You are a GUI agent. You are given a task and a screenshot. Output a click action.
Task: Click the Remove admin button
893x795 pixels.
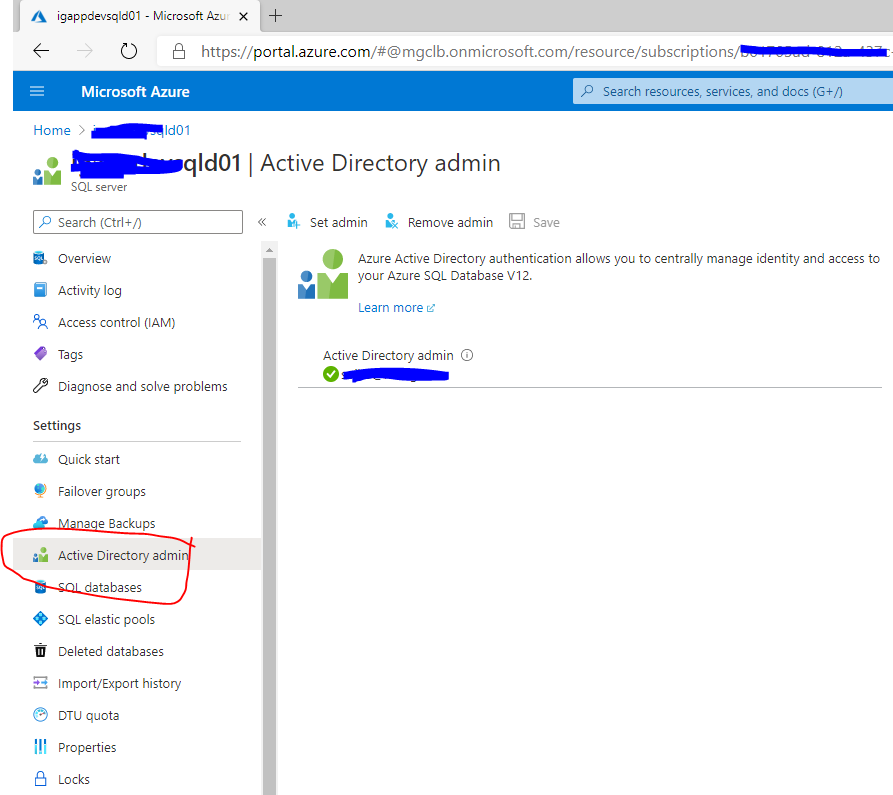pos(439,222)
